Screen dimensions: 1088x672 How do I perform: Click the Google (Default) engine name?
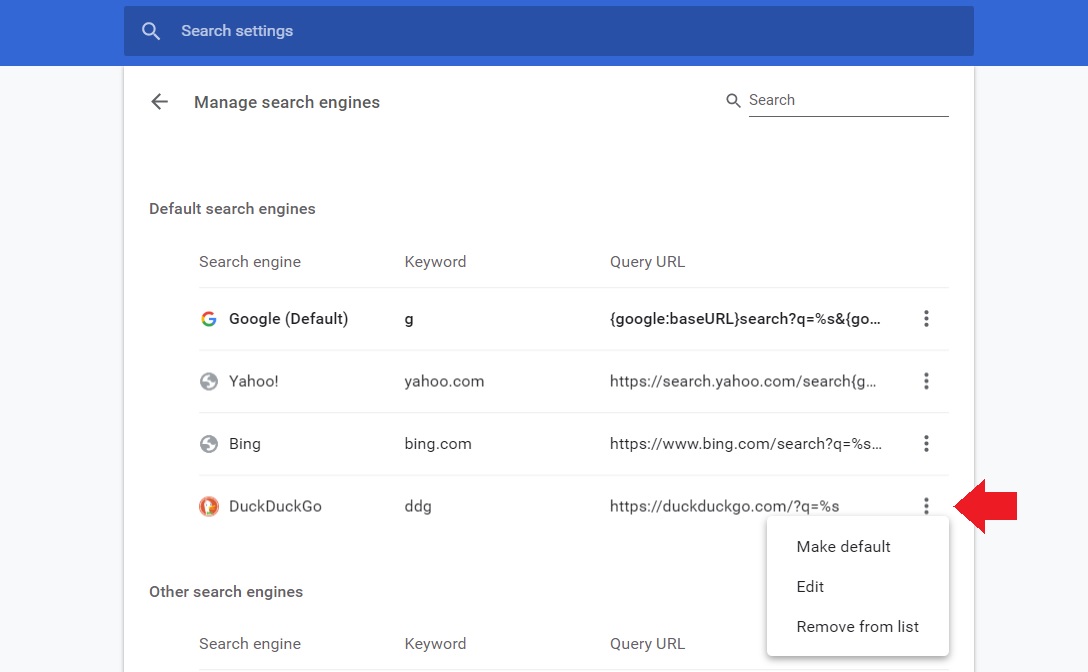tap(288, 319)
